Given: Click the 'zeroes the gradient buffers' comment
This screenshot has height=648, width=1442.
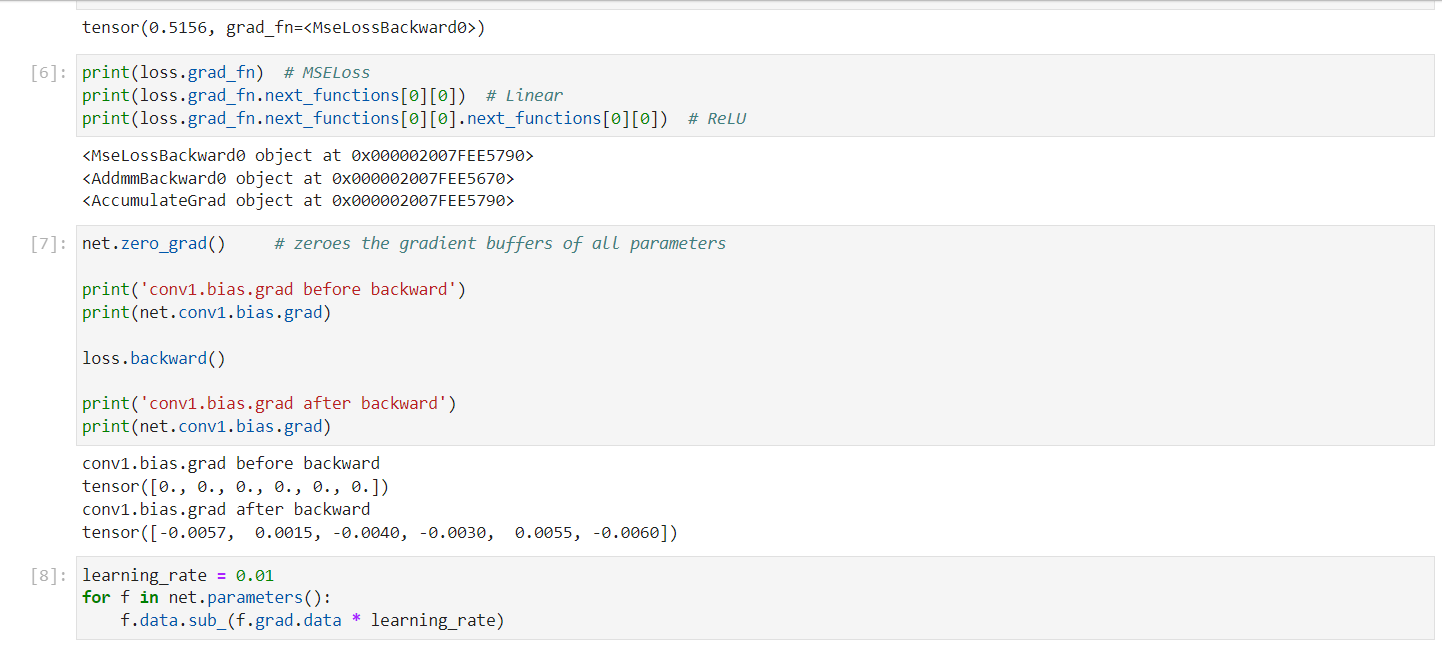Looking at the screenshot, I should coord(500,243).
